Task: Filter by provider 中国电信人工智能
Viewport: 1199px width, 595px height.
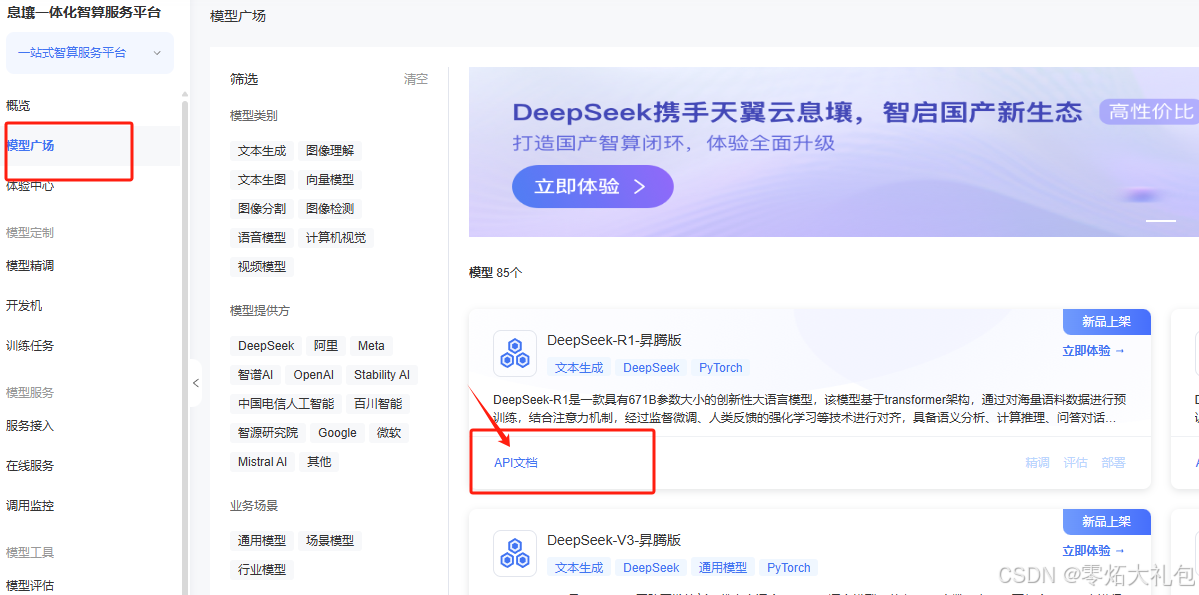Action: (285, 403)
